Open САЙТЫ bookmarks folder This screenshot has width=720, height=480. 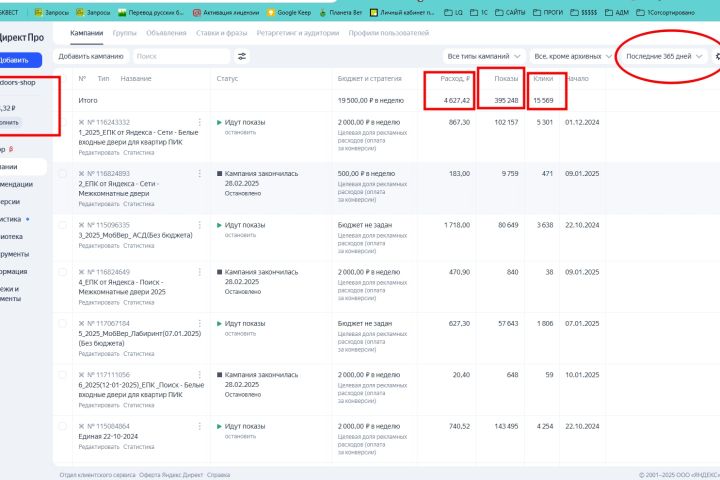(510, 12)
